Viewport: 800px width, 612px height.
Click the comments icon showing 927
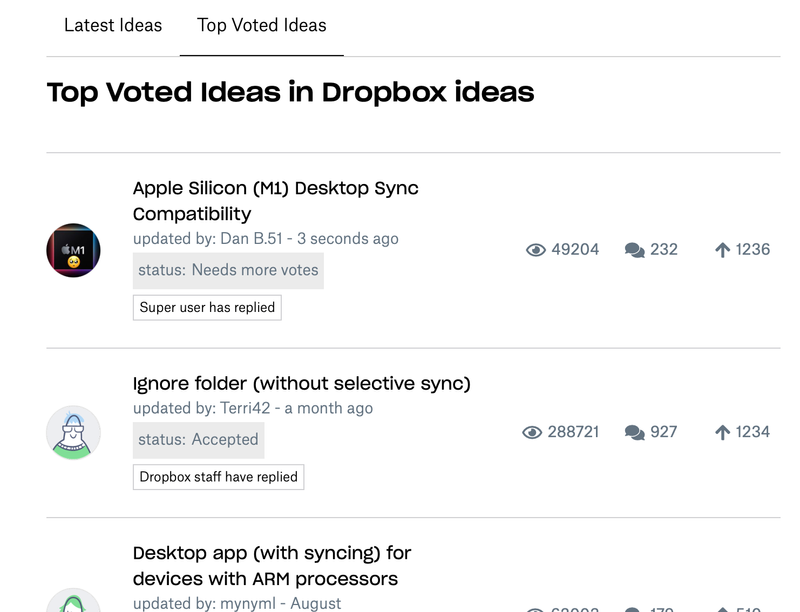pos(634,432)
